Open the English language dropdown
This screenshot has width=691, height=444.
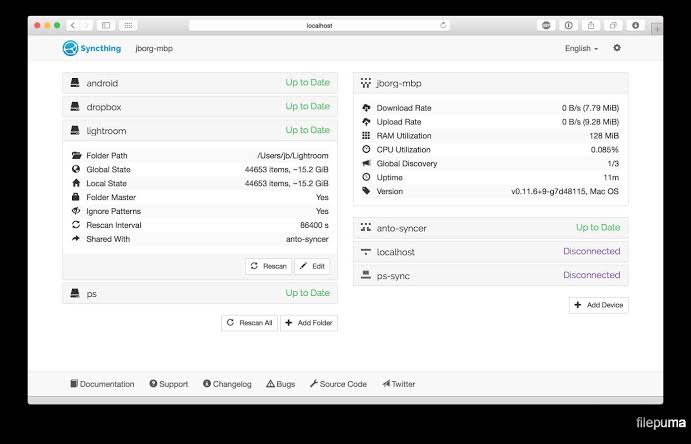point(581,48)
